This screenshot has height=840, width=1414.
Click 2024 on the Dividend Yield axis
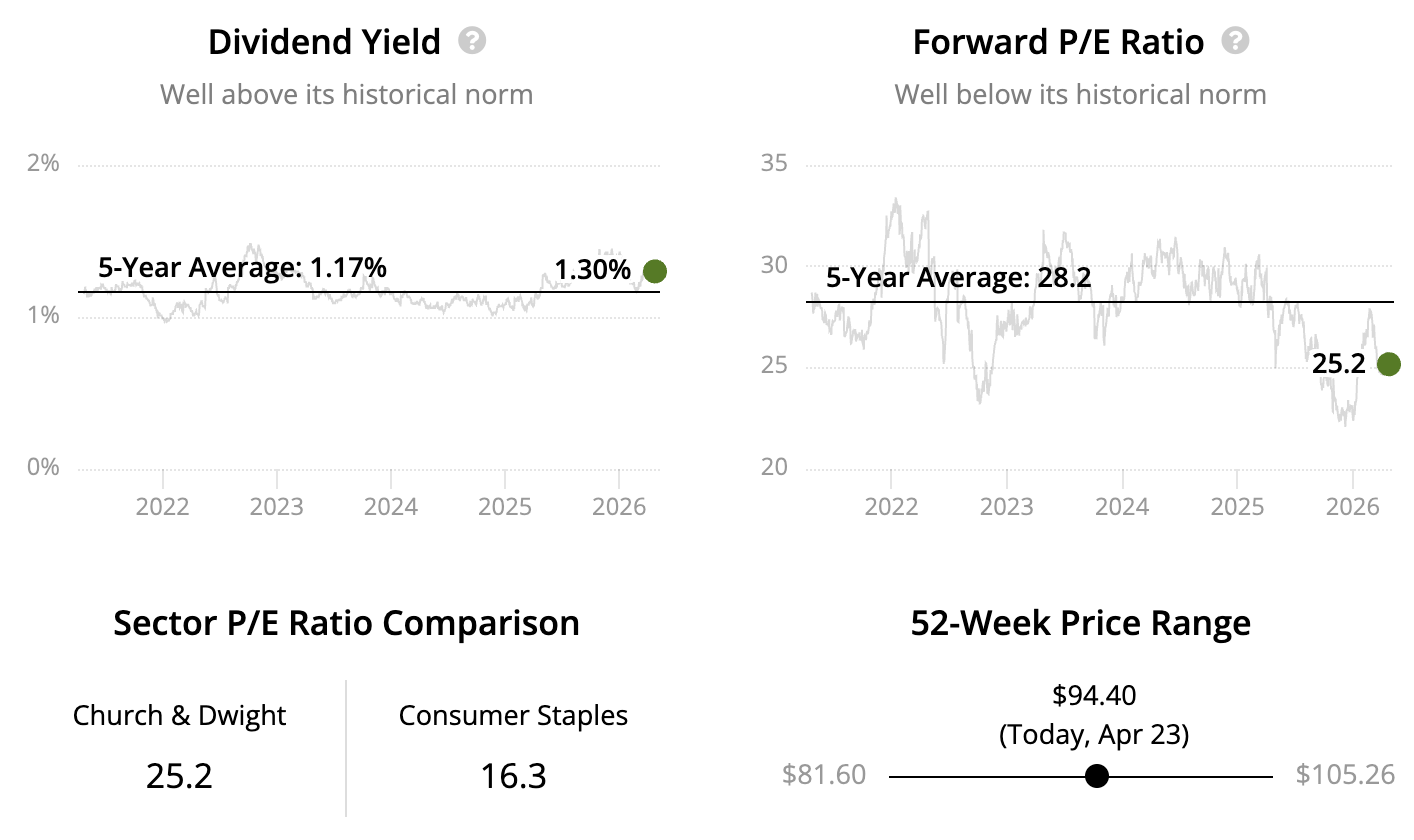coord(391,505)
